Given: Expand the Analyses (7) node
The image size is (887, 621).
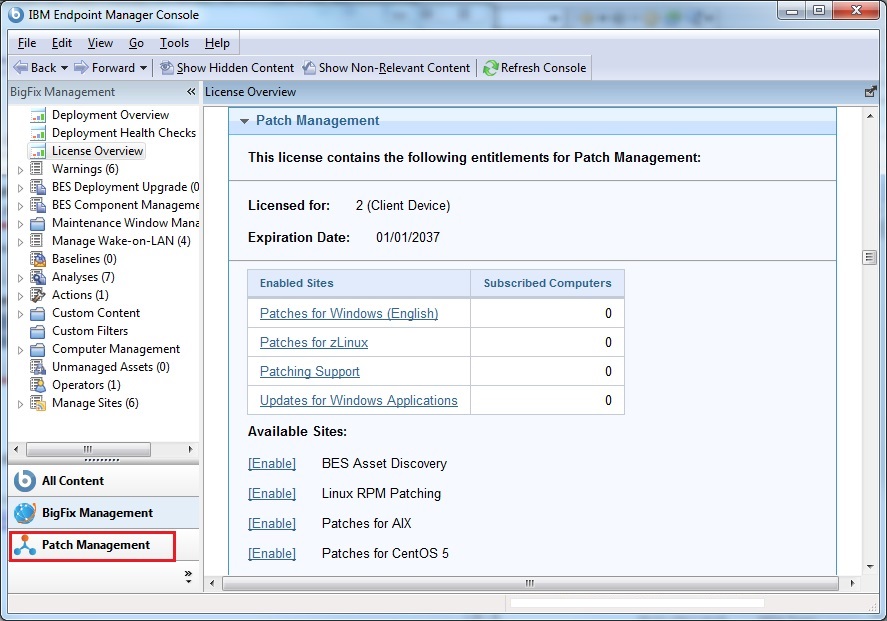Looking at the screenshot, I should tap(20, 278).
